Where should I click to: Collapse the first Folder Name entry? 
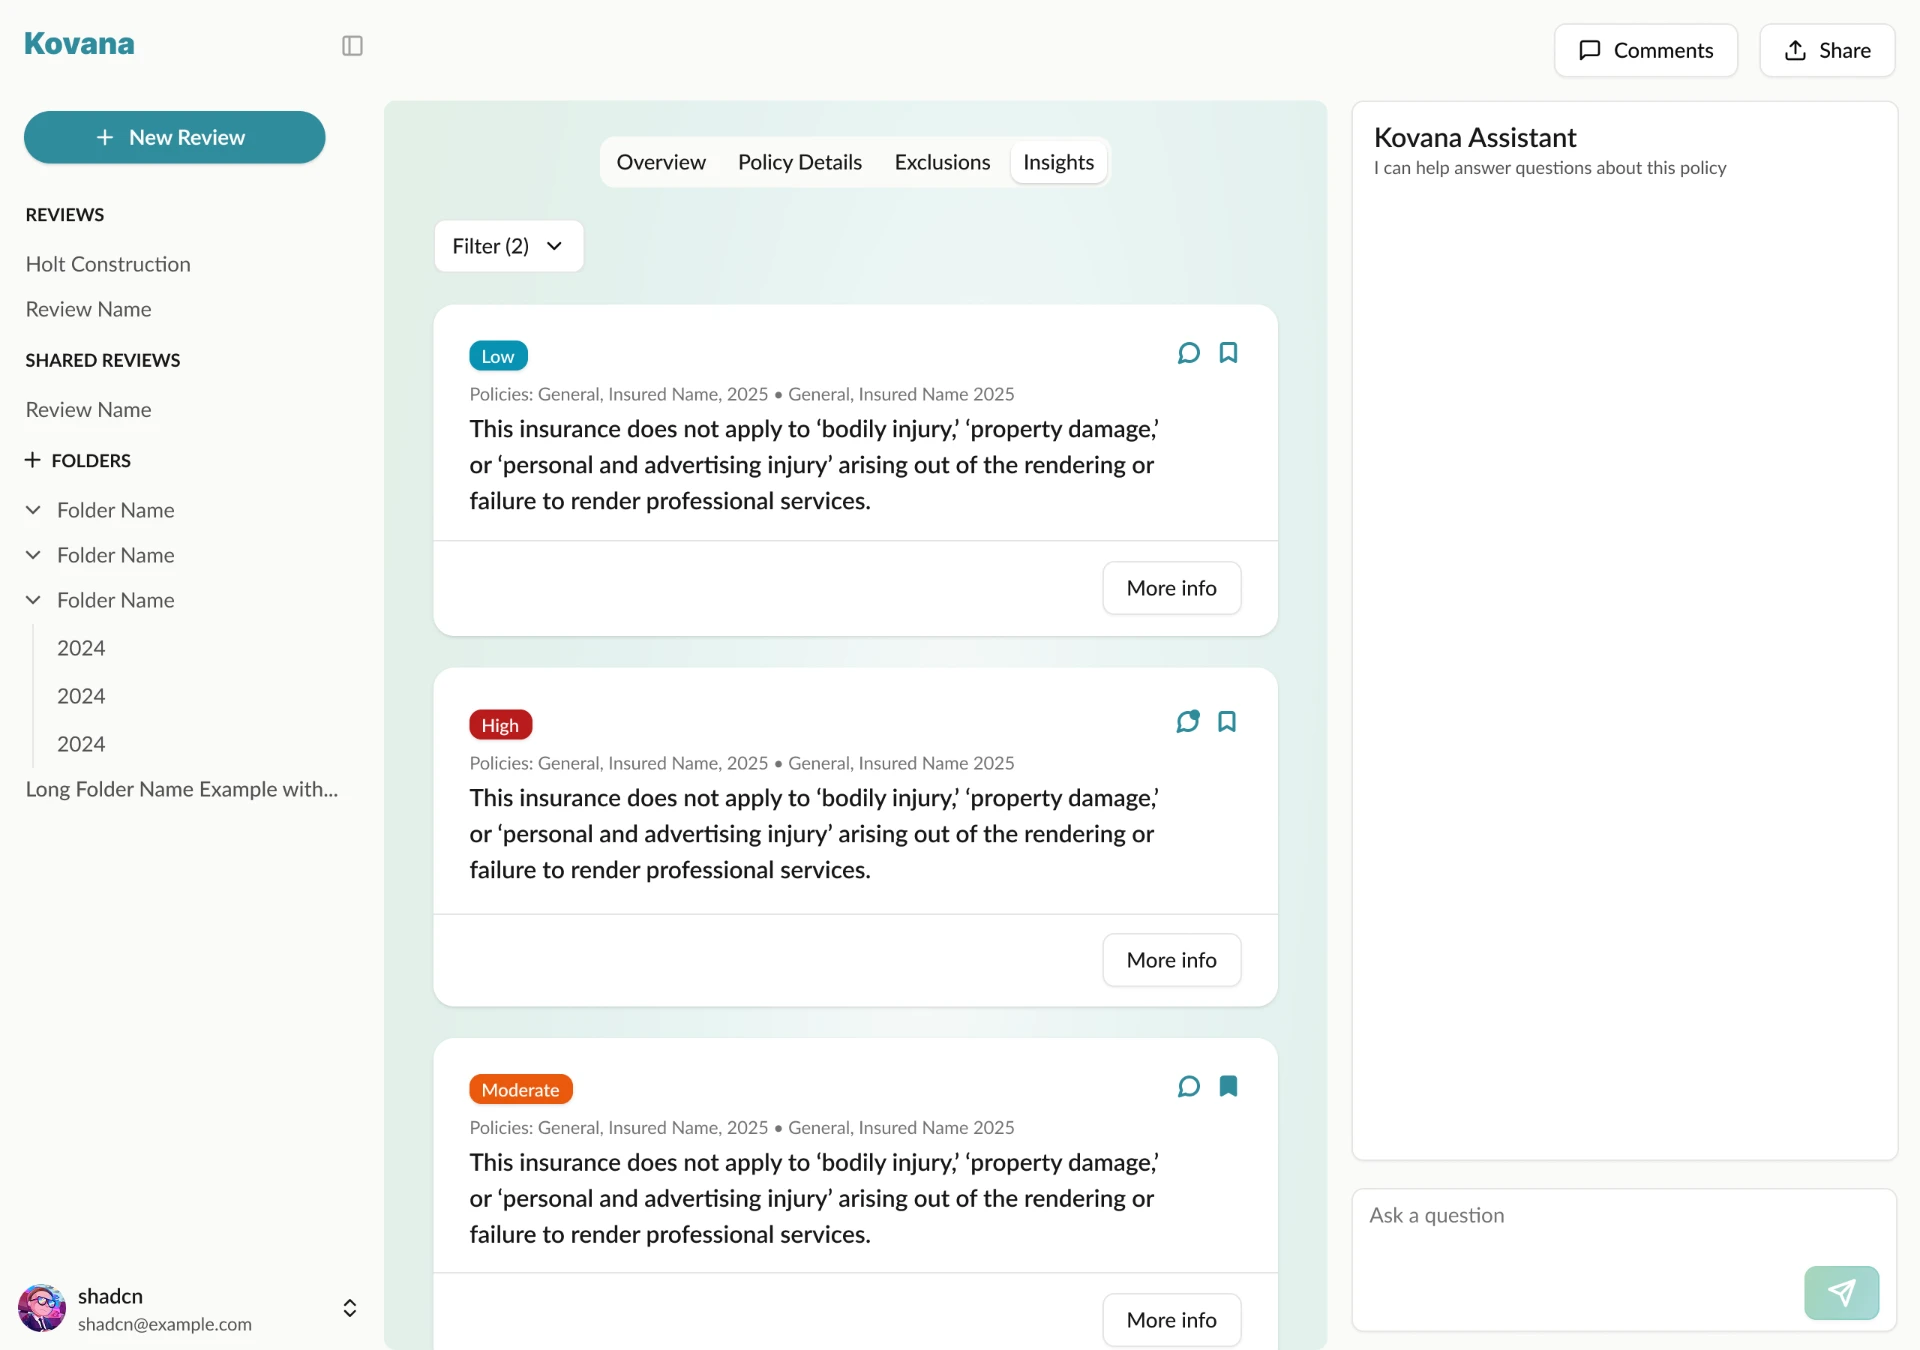33,510
